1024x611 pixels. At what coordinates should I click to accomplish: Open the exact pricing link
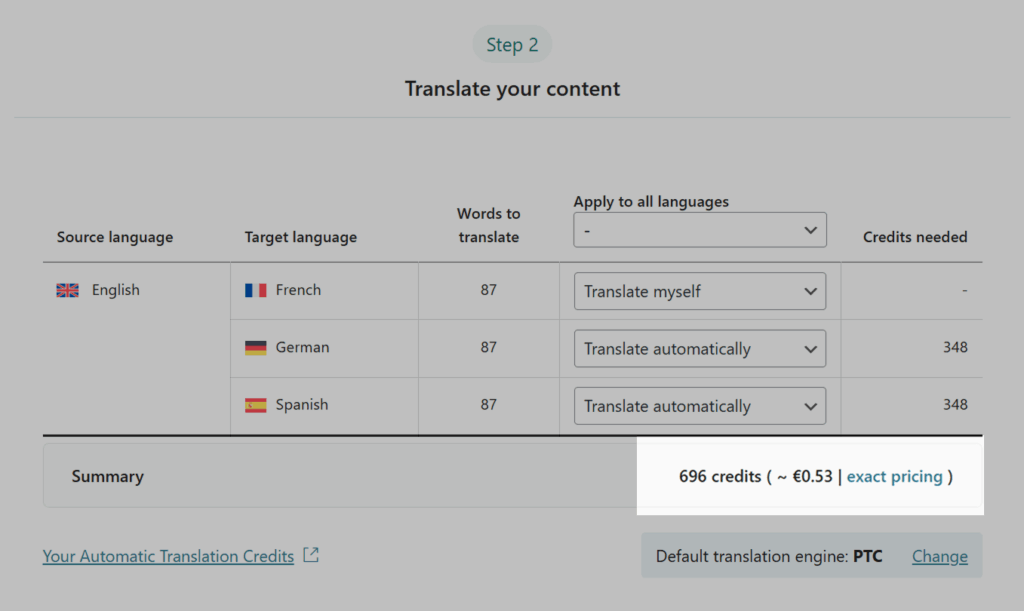tap(894, 477)
